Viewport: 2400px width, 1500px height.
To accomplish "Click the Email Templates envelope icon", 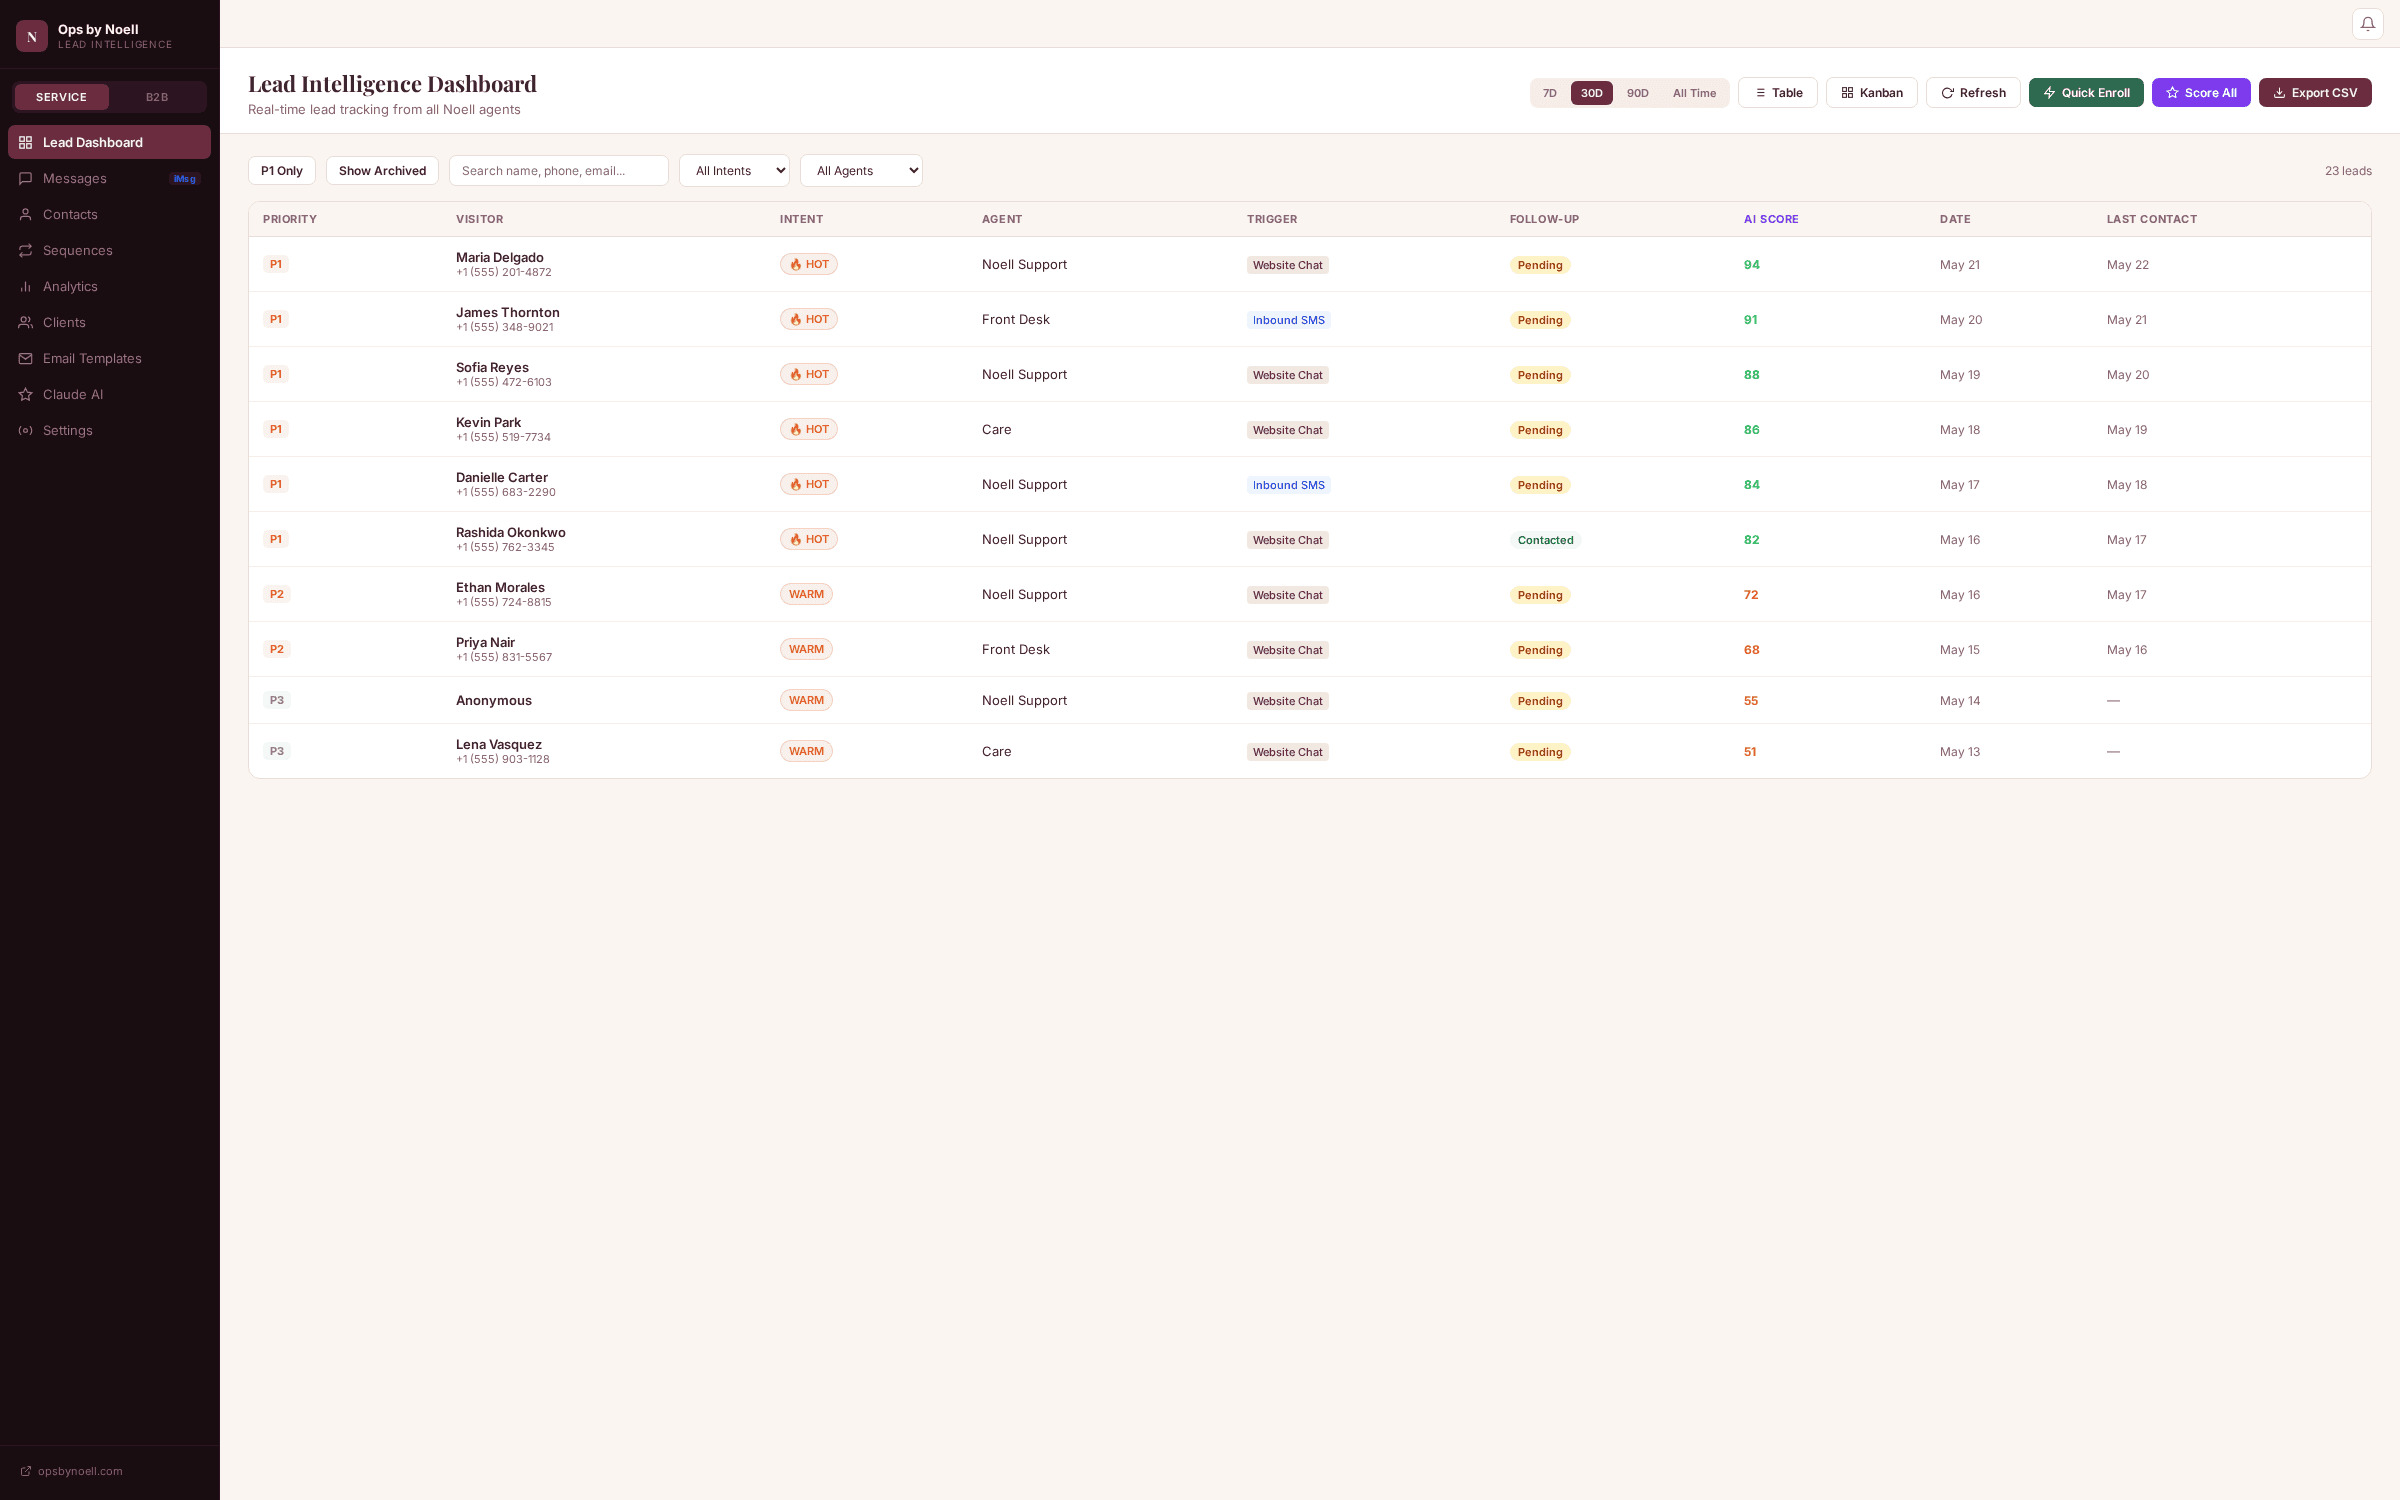I will point(26,359).
